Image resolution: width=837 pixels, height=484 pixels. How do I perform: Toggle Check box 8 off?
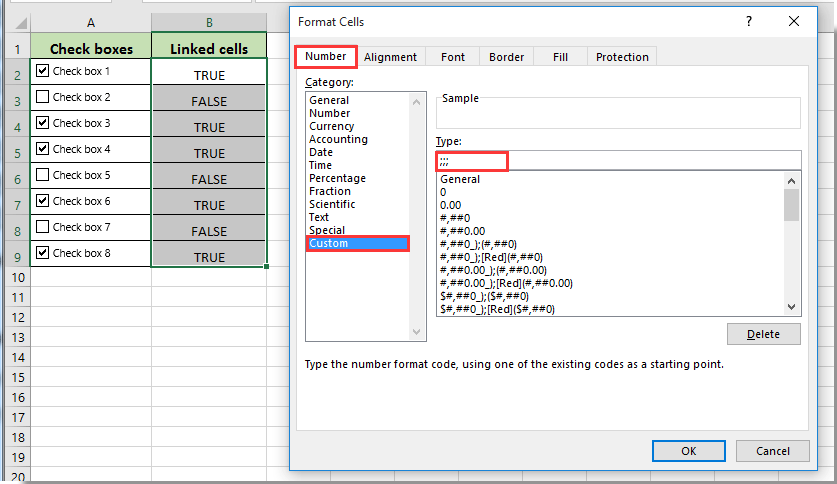(x=42, y=253)
